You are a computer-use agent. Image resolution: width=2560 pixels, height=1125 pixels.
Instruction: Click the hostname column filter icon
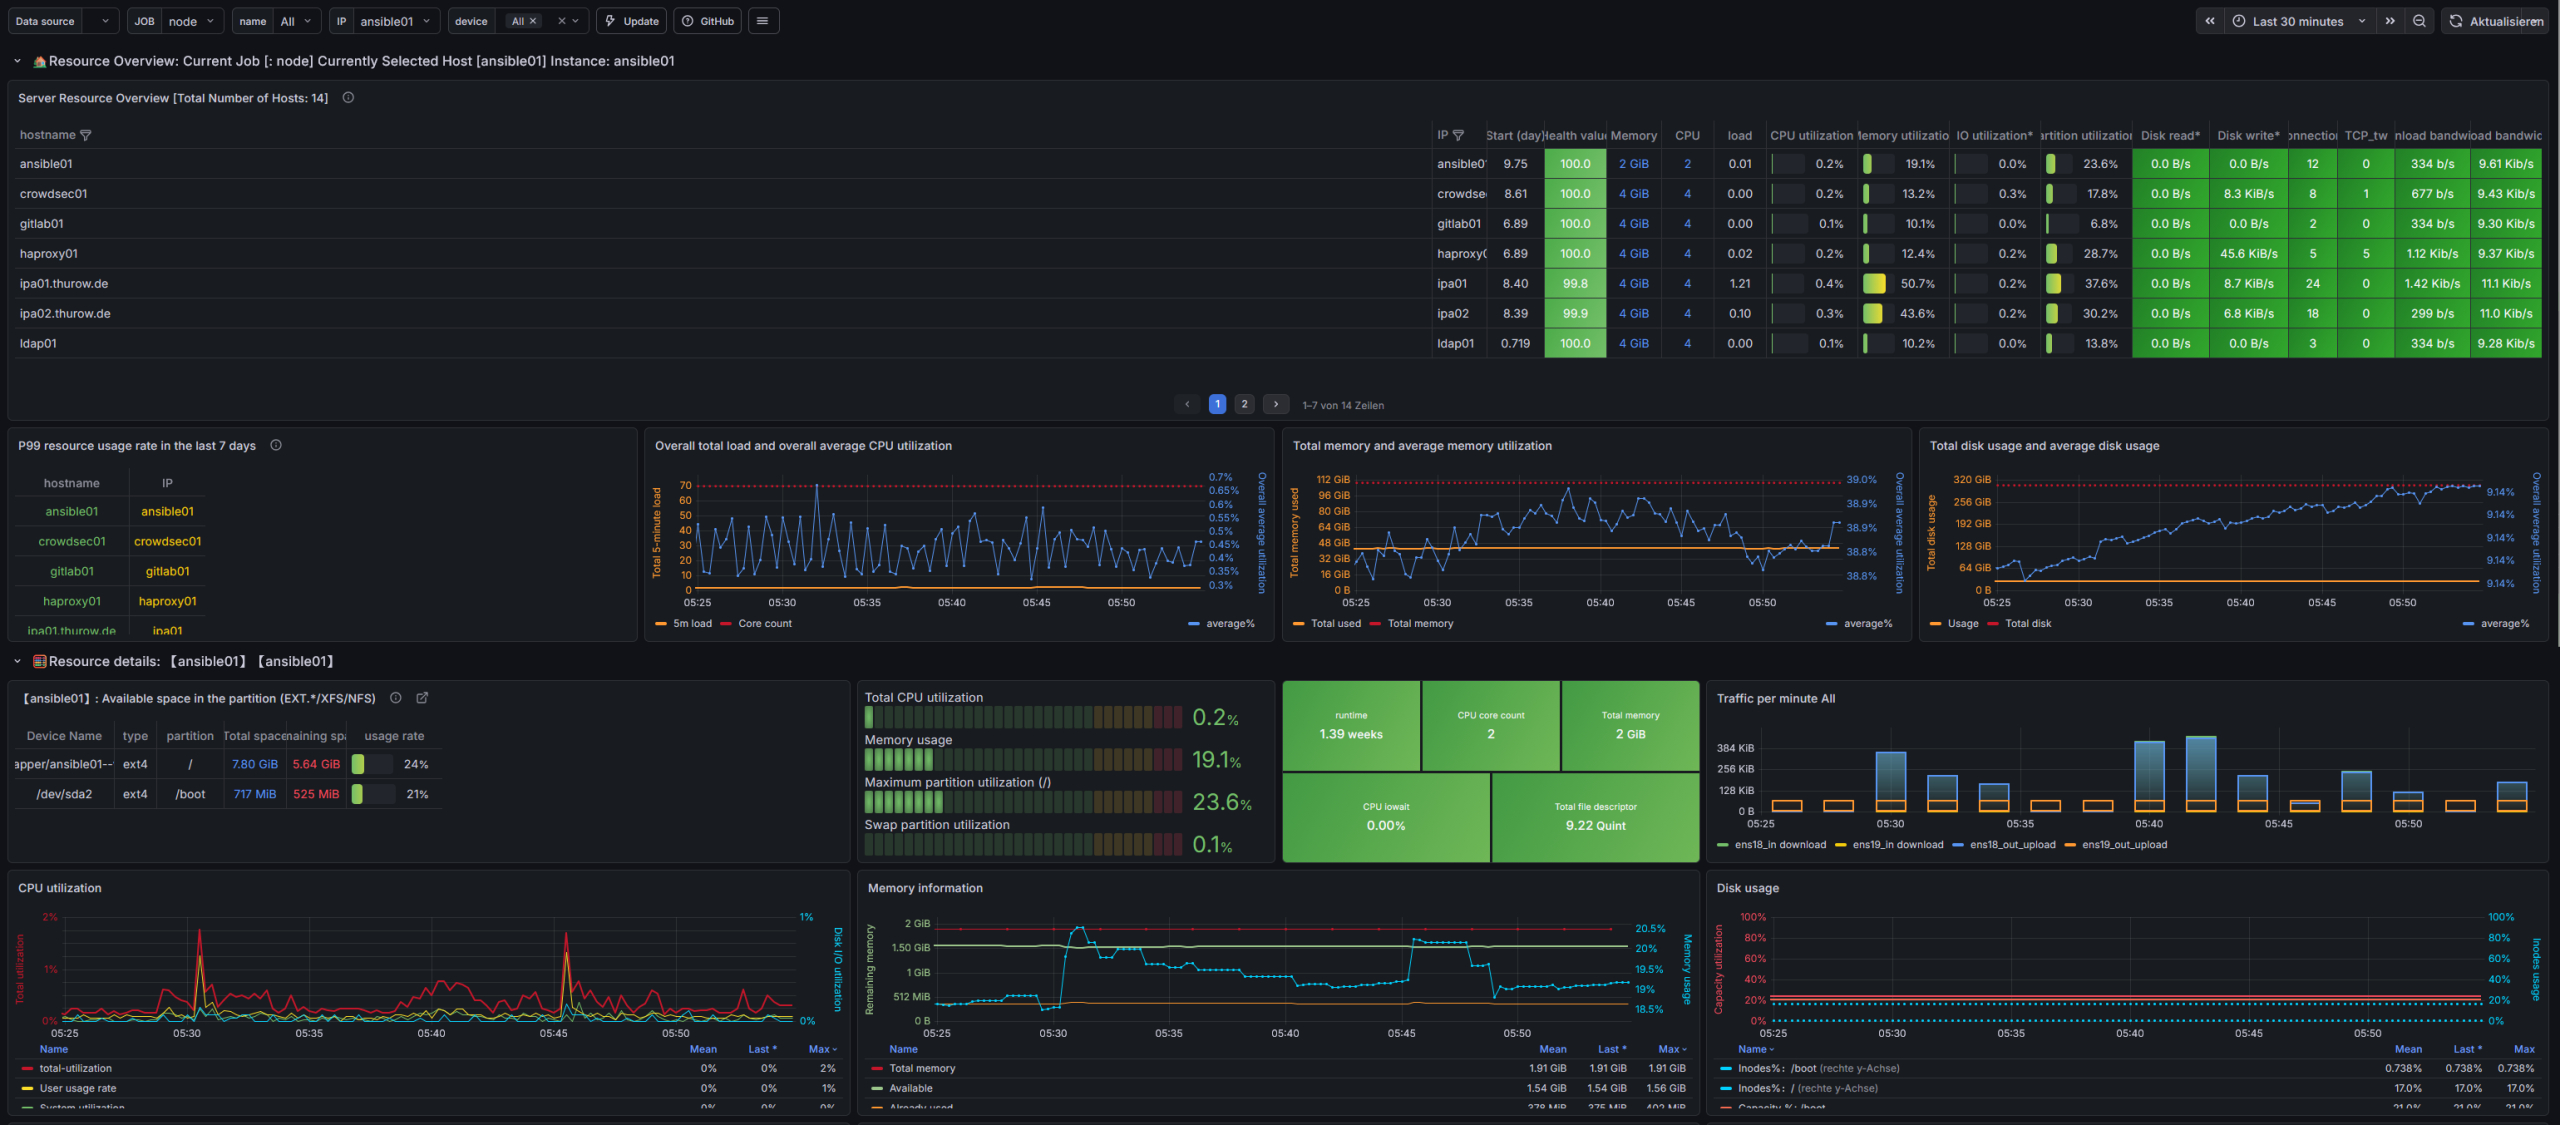[x=86, y=135]
